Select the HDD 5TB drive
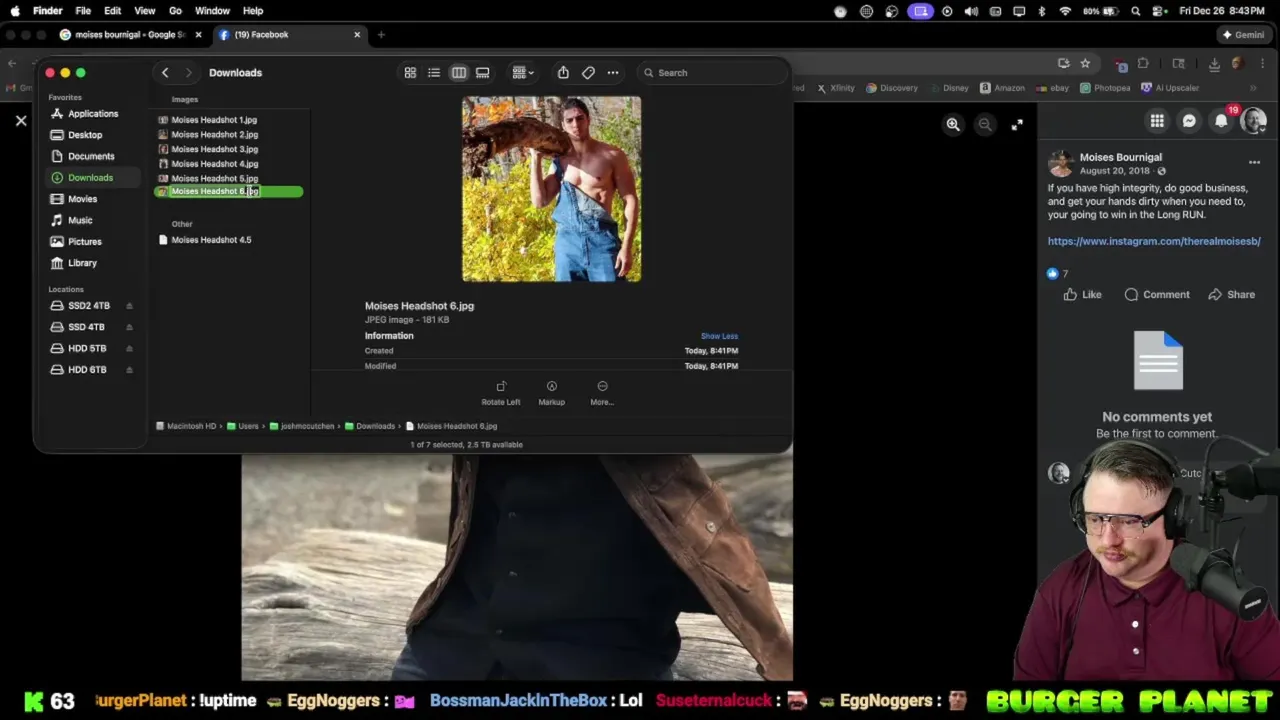 tap(86, 348)
